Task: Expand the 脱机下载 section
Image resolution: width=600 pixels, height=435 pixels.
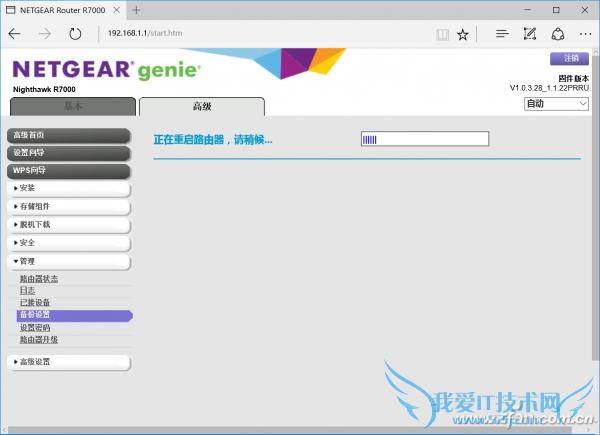Action: click(69, 225)
